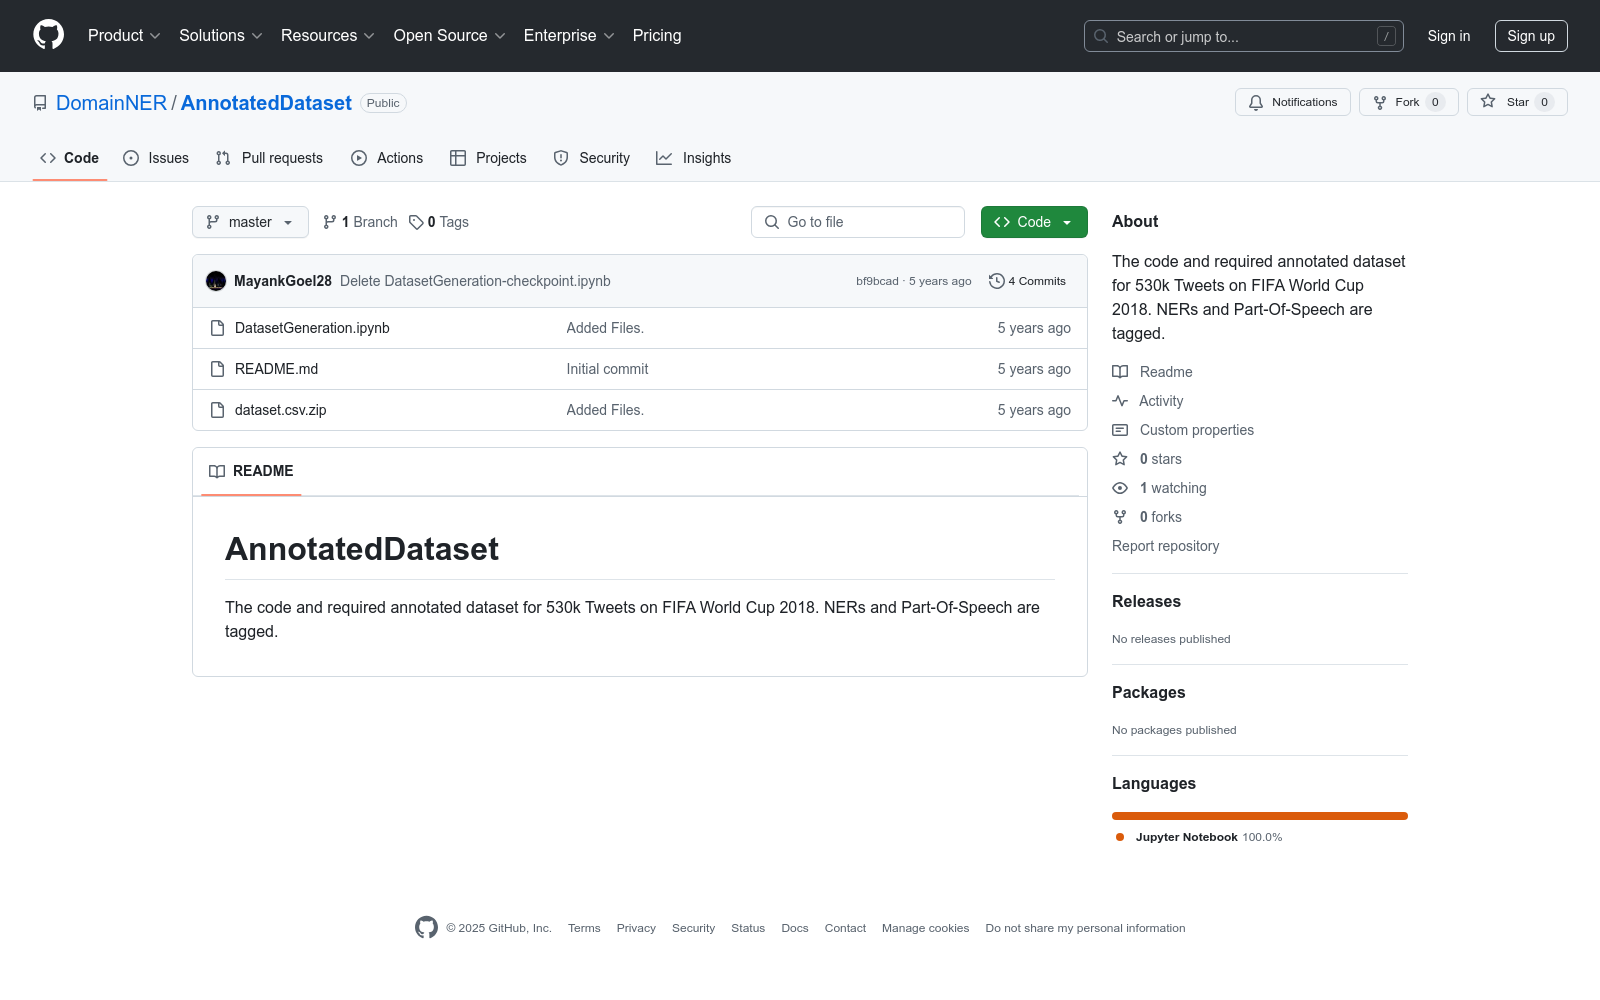Click the Terms footer link

(584, 928)
